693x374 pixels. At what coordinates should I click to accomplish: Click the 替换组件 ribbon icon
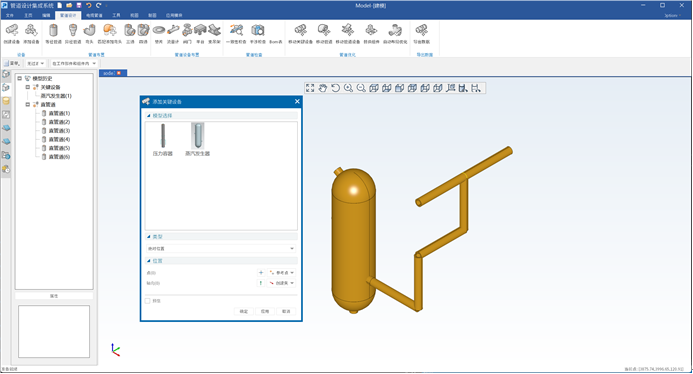point(371,34)
